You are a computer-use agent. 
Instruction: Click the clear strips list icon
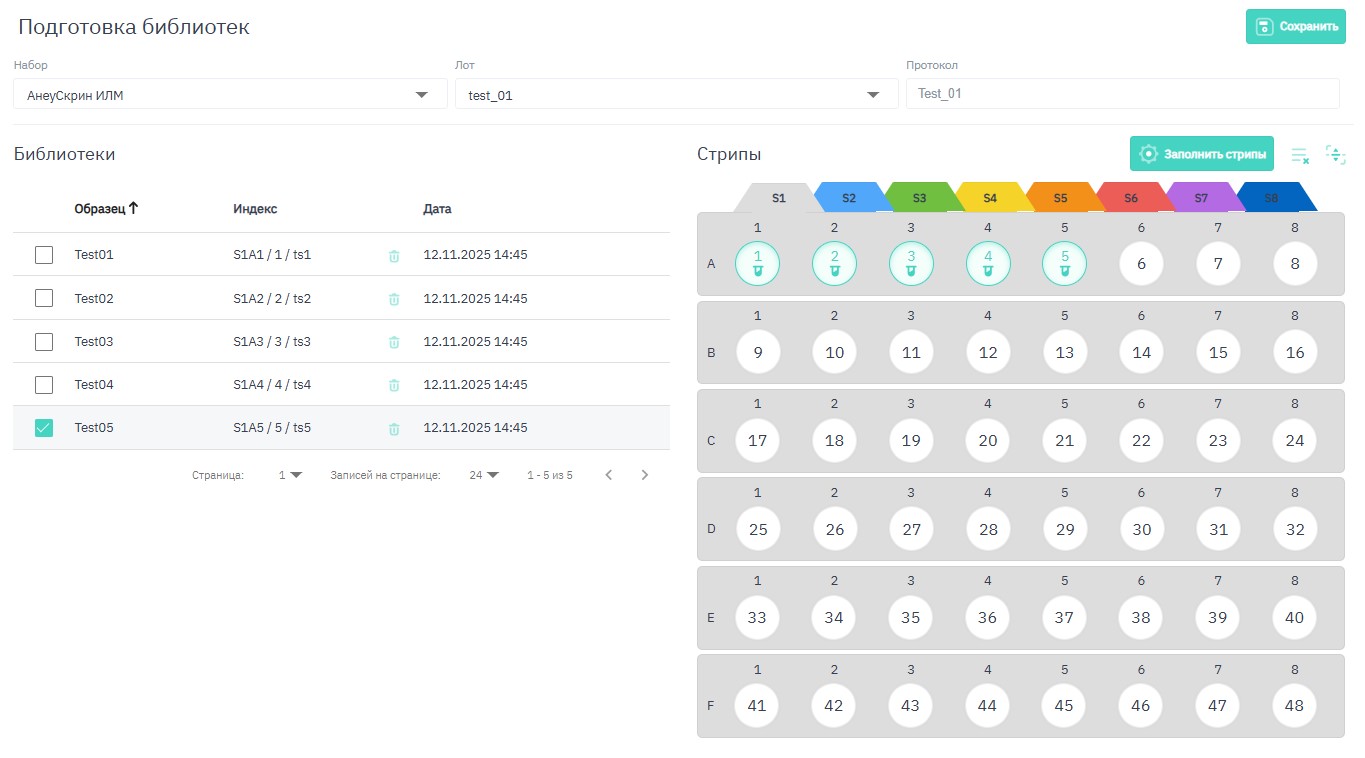coord(1299,155)
